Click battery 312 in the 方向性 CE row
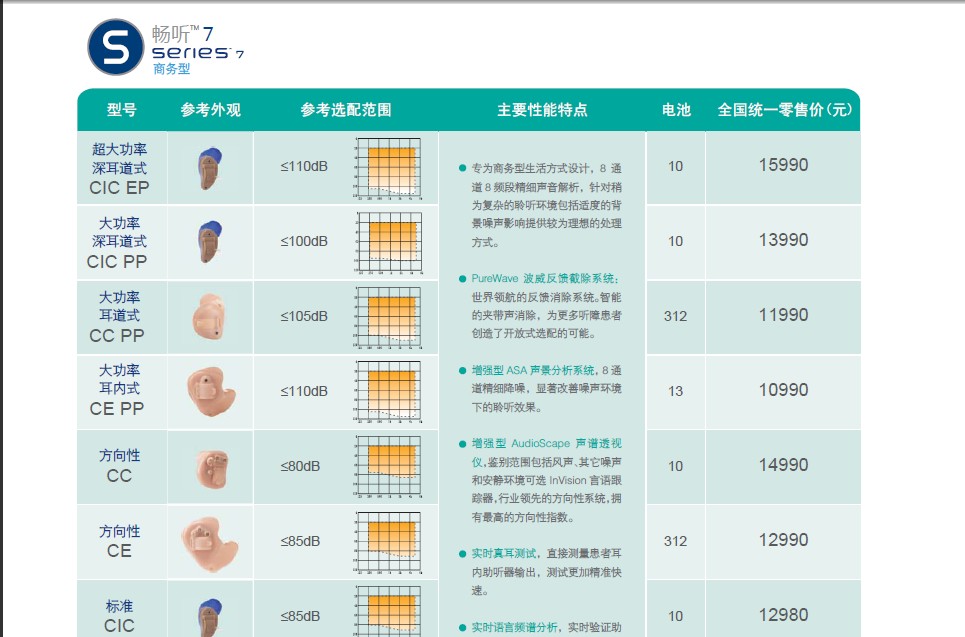Screen dimensions: 965x637 [675, 542]
